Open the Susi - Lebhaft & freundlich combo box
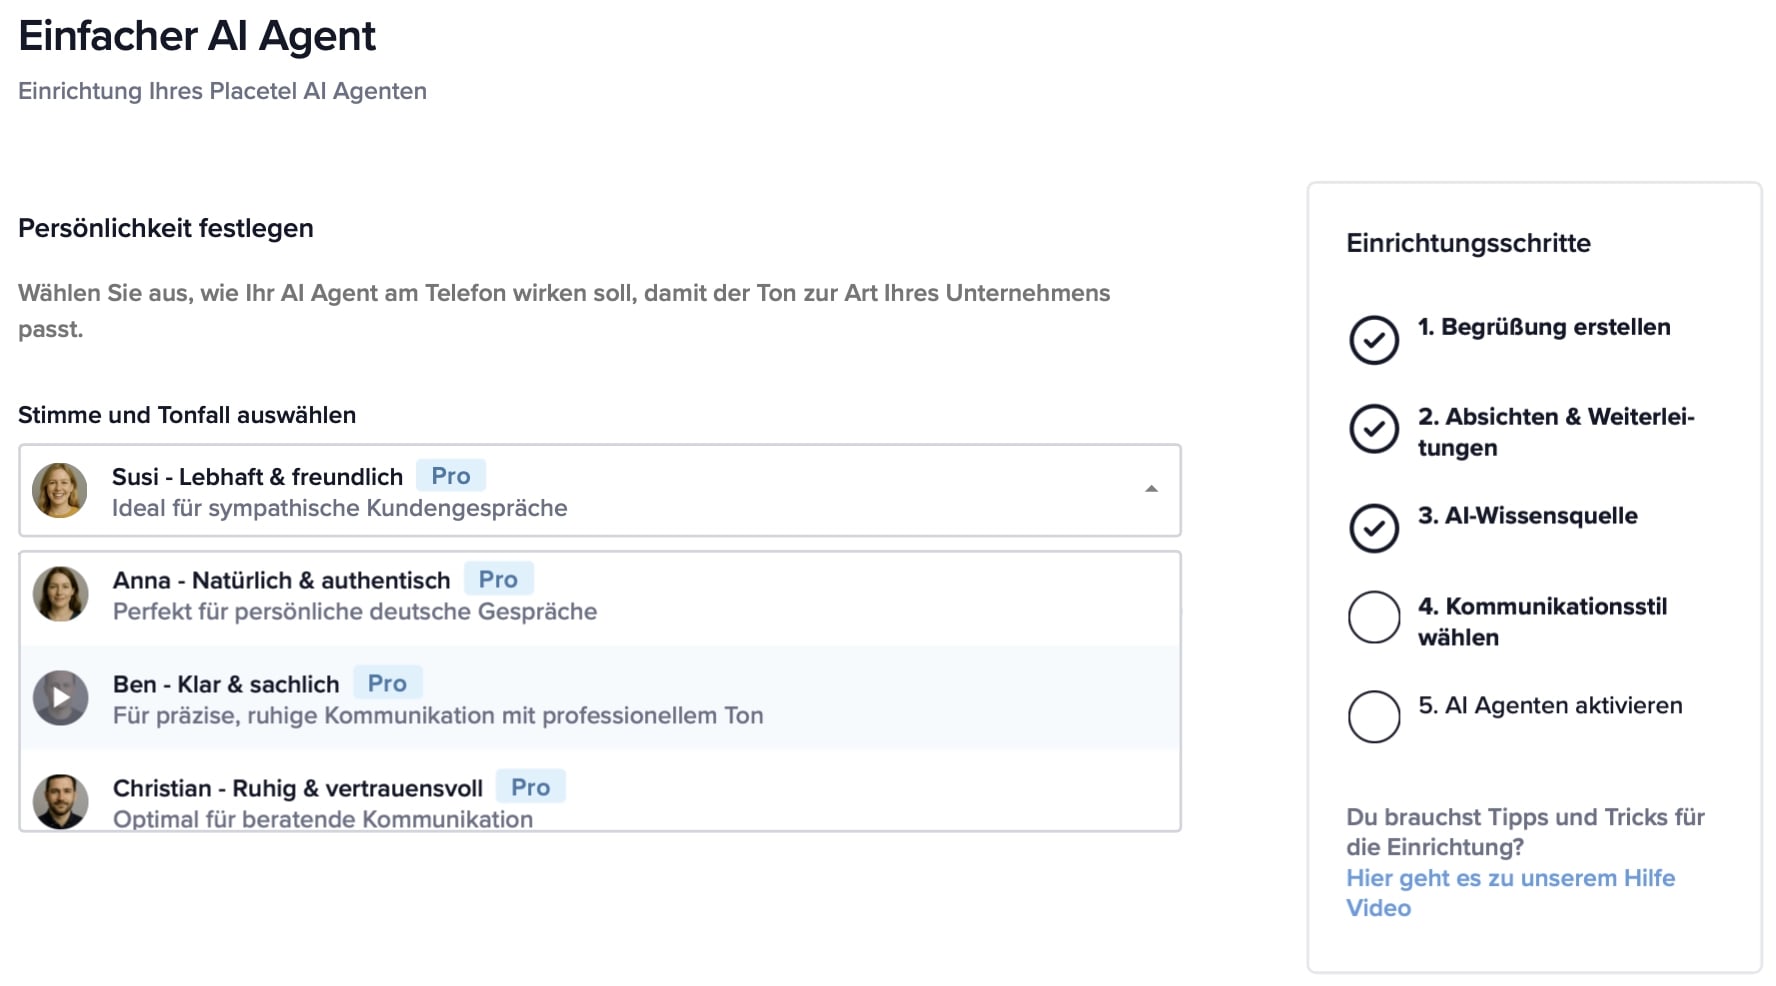1776x986 pixels. pos(600,490)
